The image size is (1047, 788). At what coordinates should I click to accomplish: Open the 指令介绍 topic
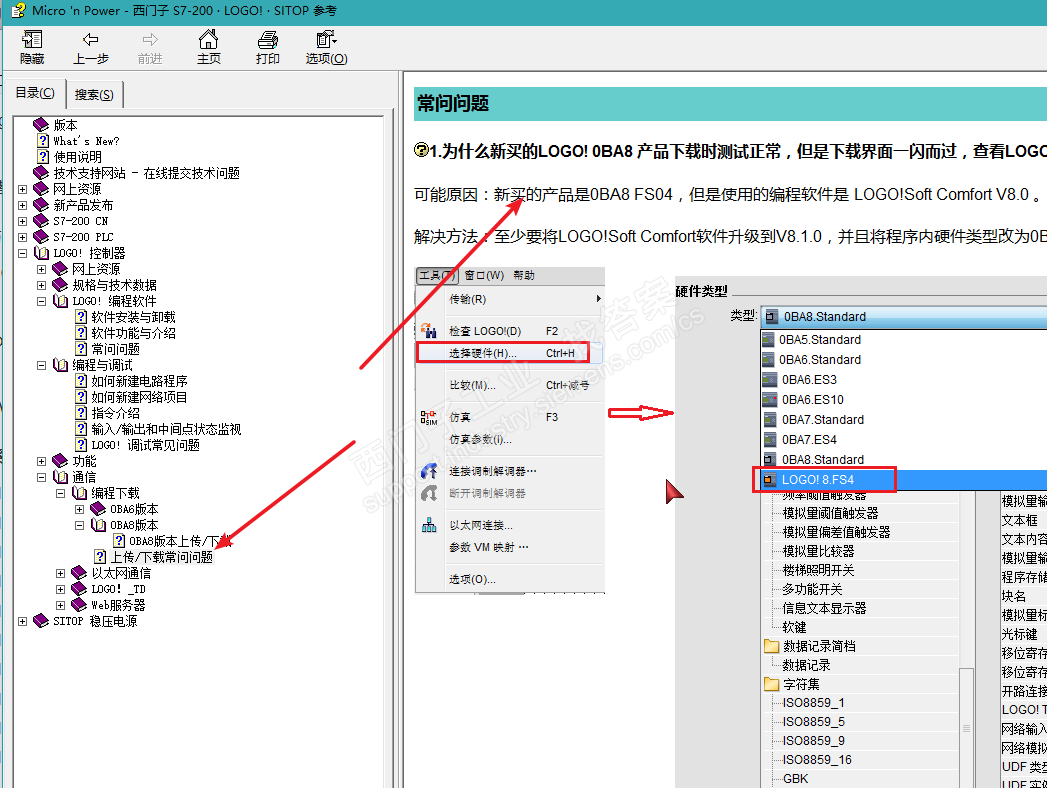pos(116,413)
